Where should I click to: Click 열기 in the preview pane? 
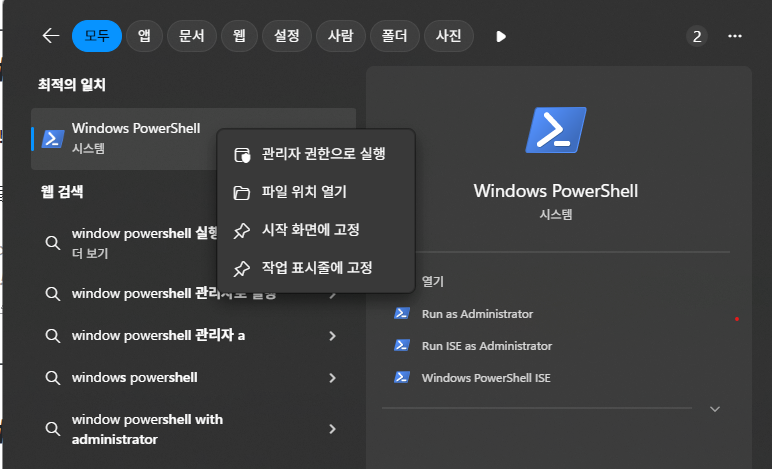(433, 281)
